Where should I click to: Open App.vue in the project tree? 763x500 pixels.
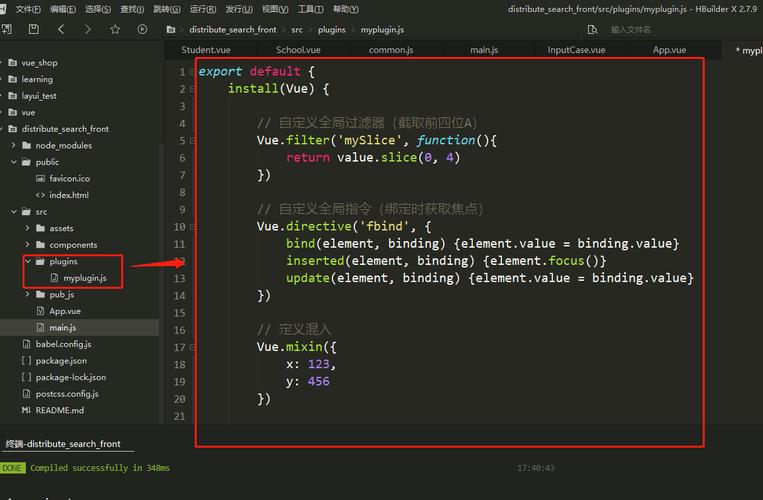coord(65,311)
